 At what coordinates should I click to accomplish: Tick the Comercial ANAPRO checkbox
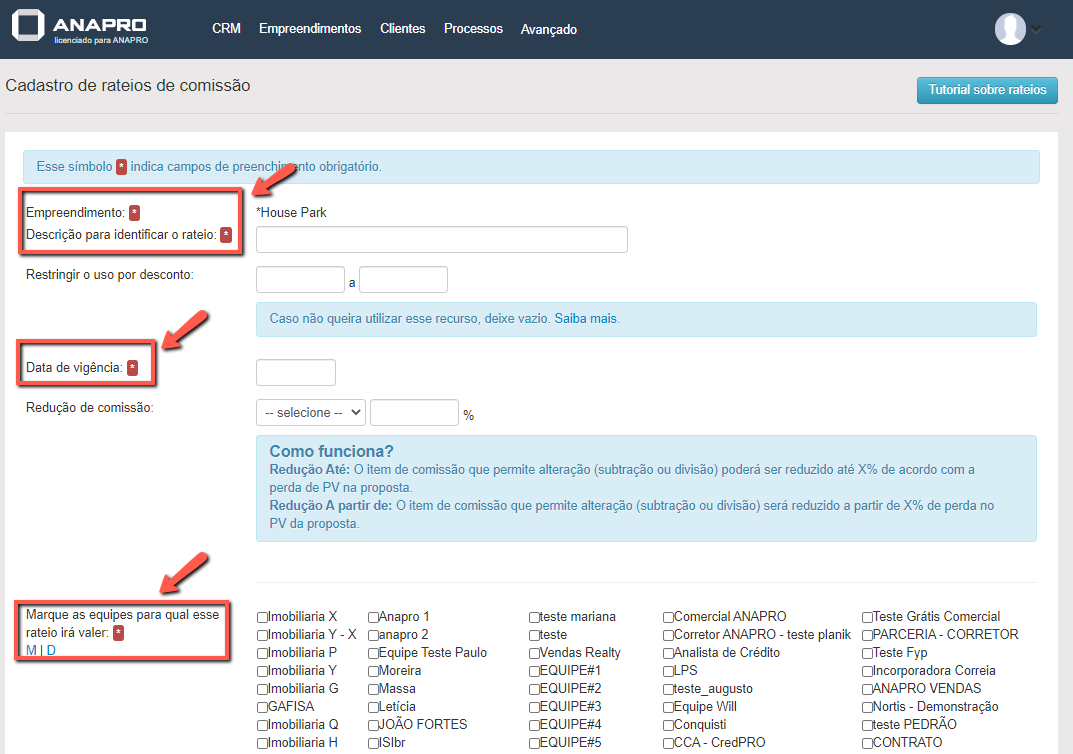(x=668, y=617)
